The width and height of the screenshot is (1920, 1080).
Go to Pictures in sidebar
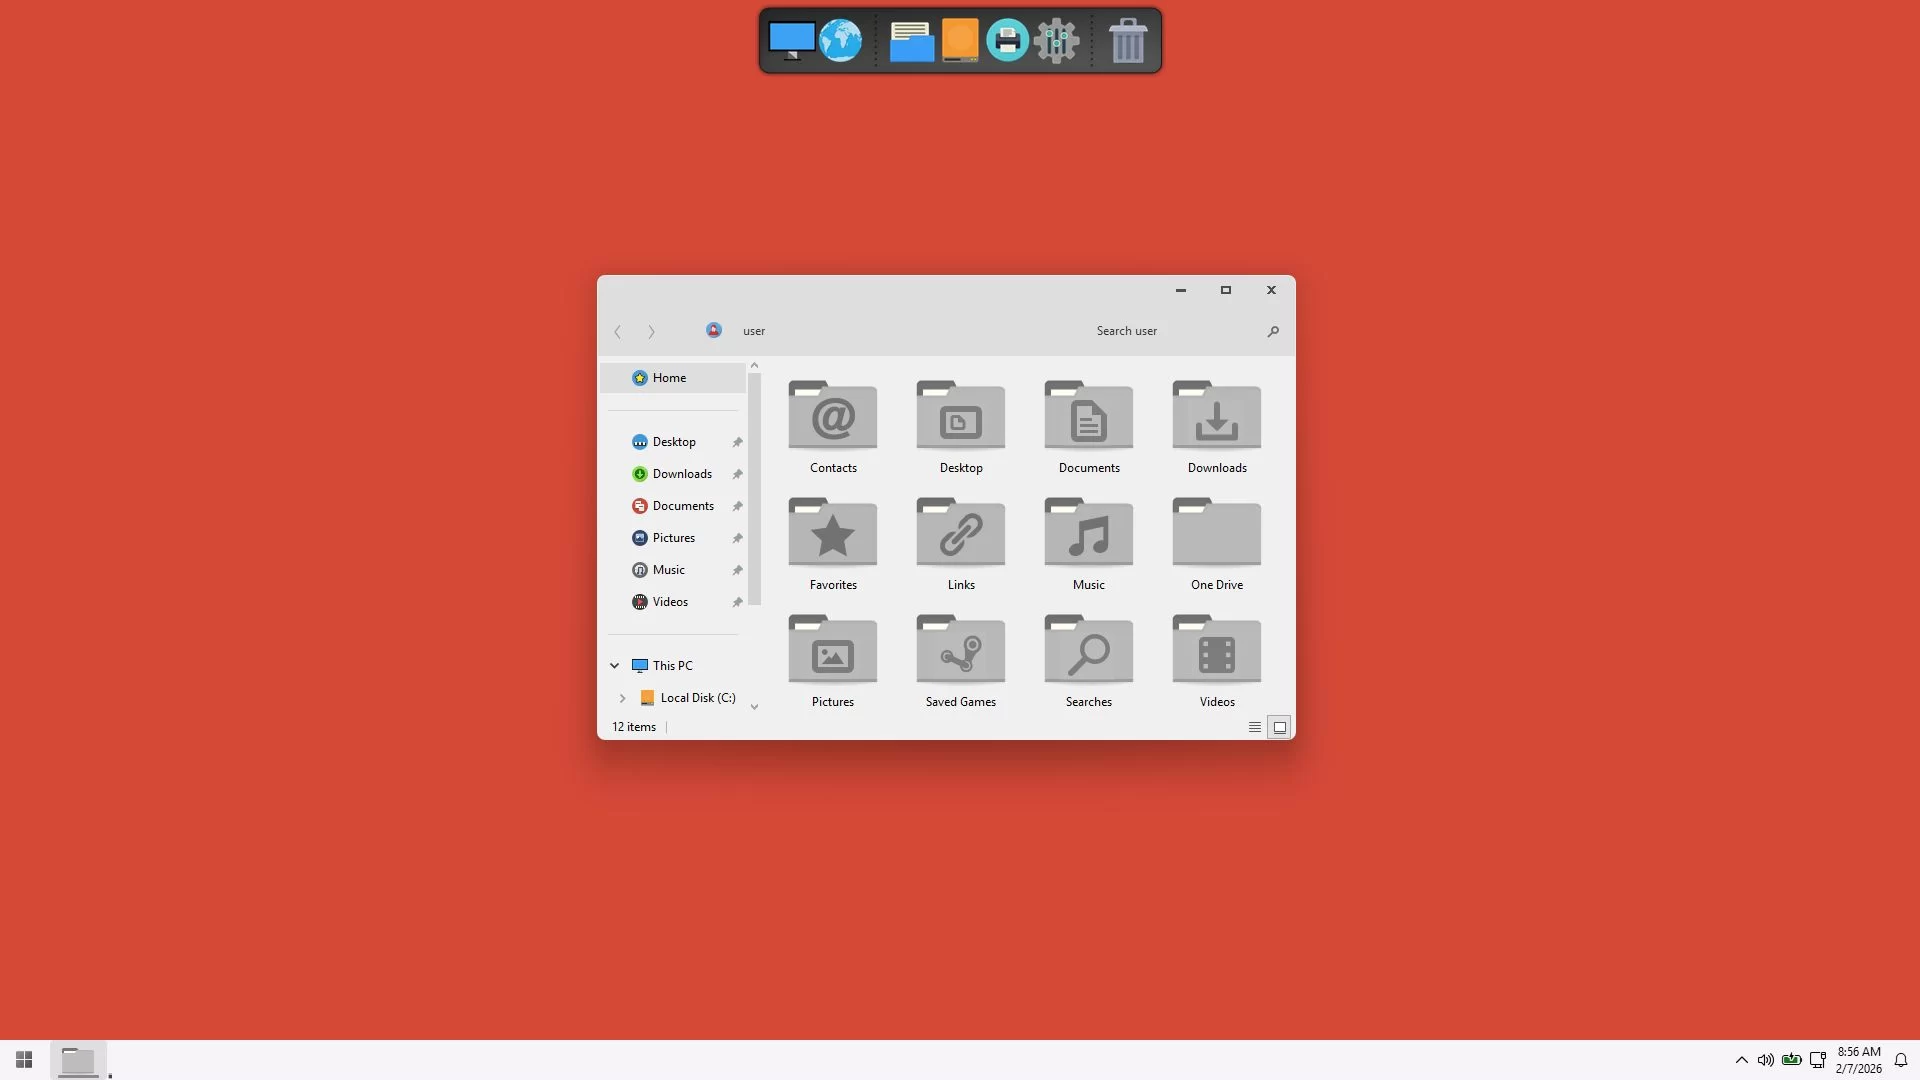(x=673, y=538)
